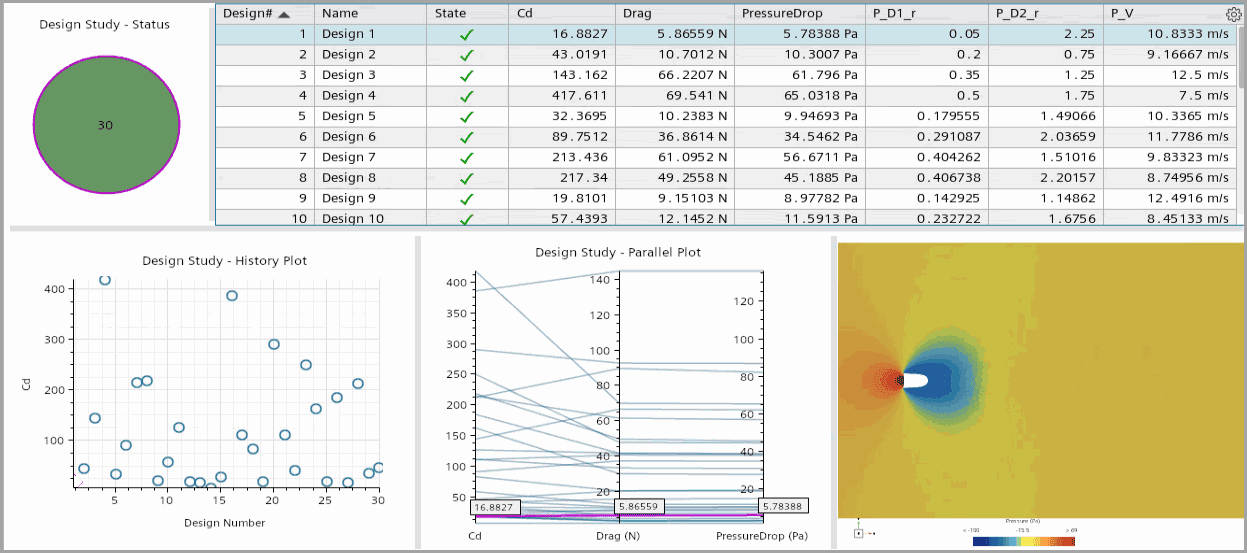Click the highest Cd point in History Plot
Image resolution: width=1247 pixels, height=553 pixels.
point(105,280)
